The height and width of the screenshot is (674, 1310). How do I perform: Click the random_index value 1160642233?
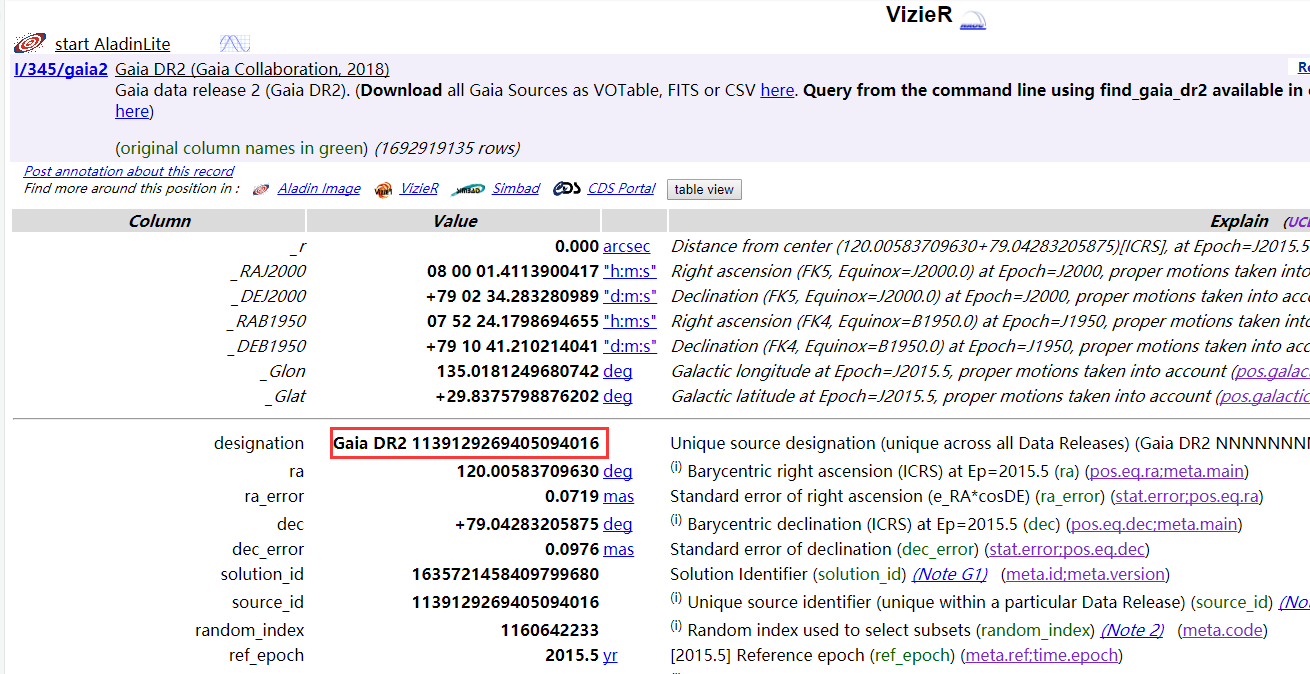point(550,630)
